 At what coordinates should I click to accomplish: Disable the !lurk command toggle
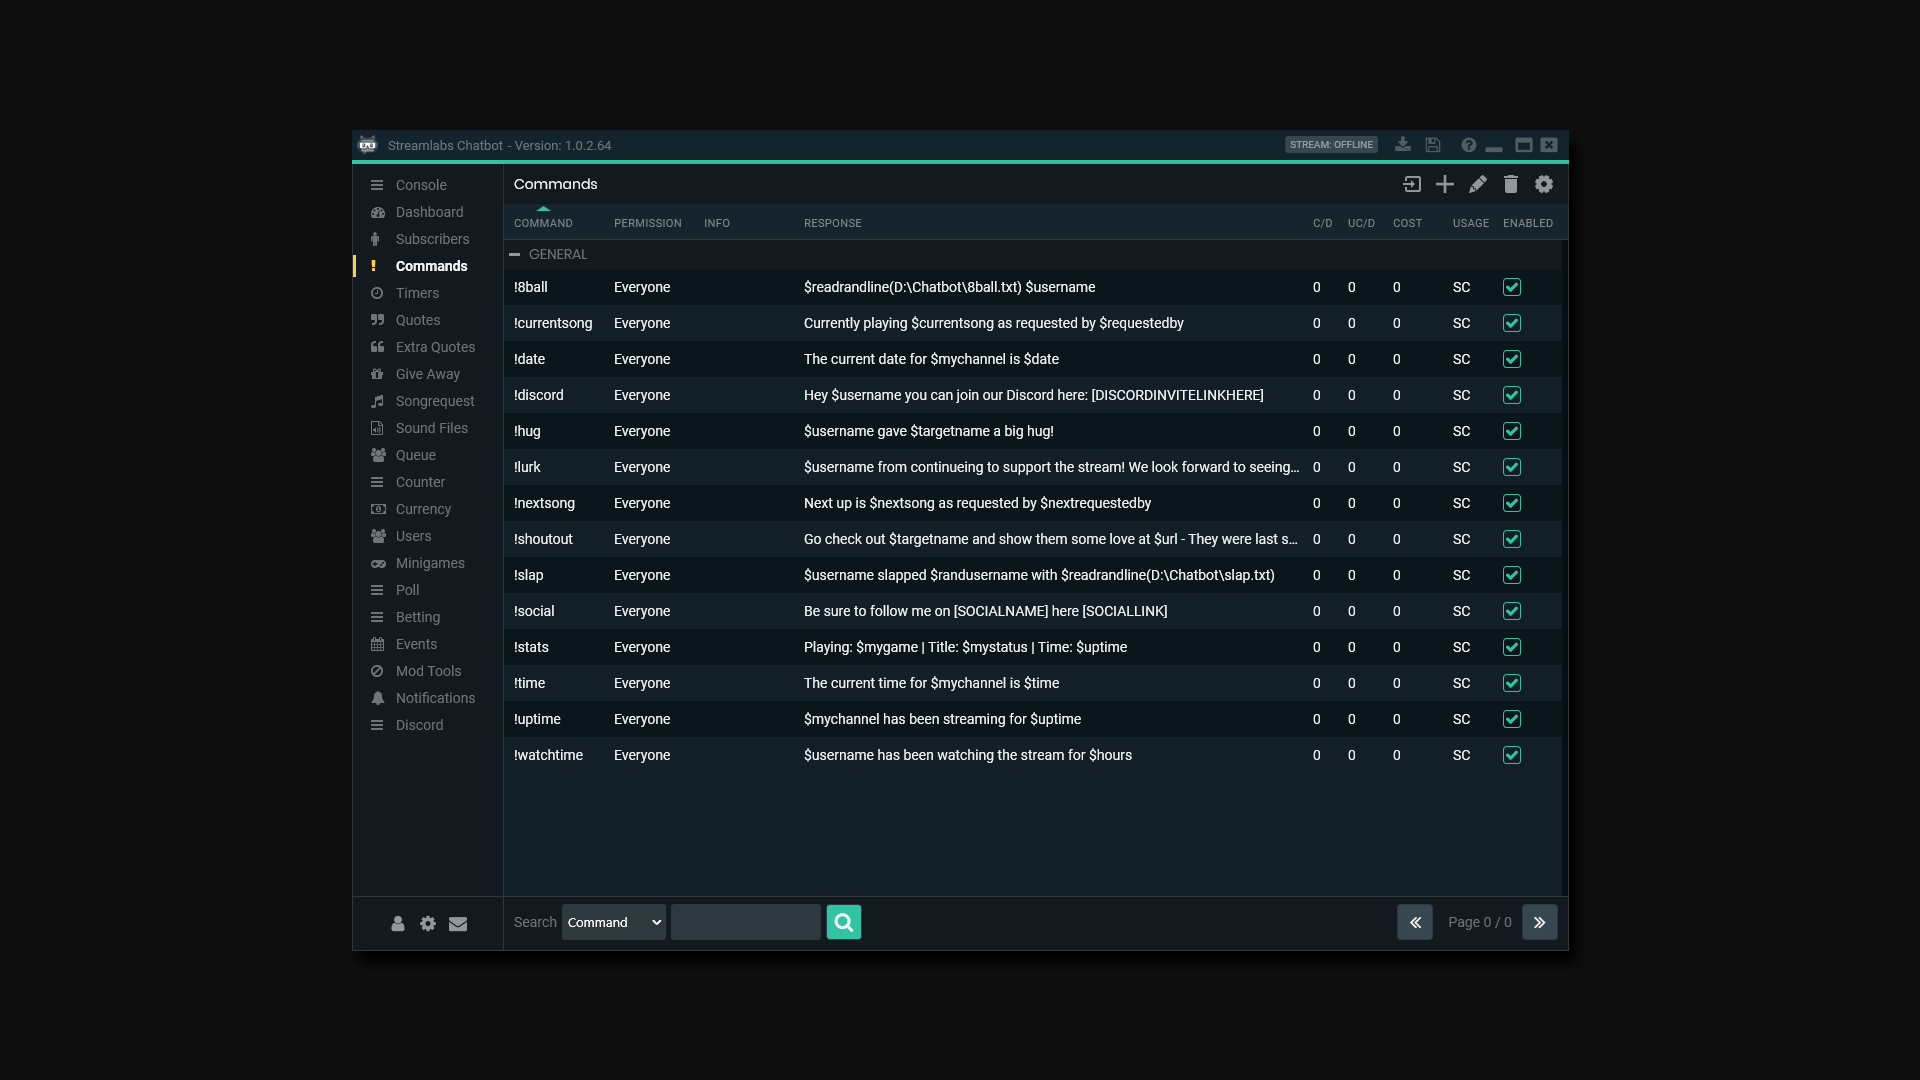click(1513, 467)
